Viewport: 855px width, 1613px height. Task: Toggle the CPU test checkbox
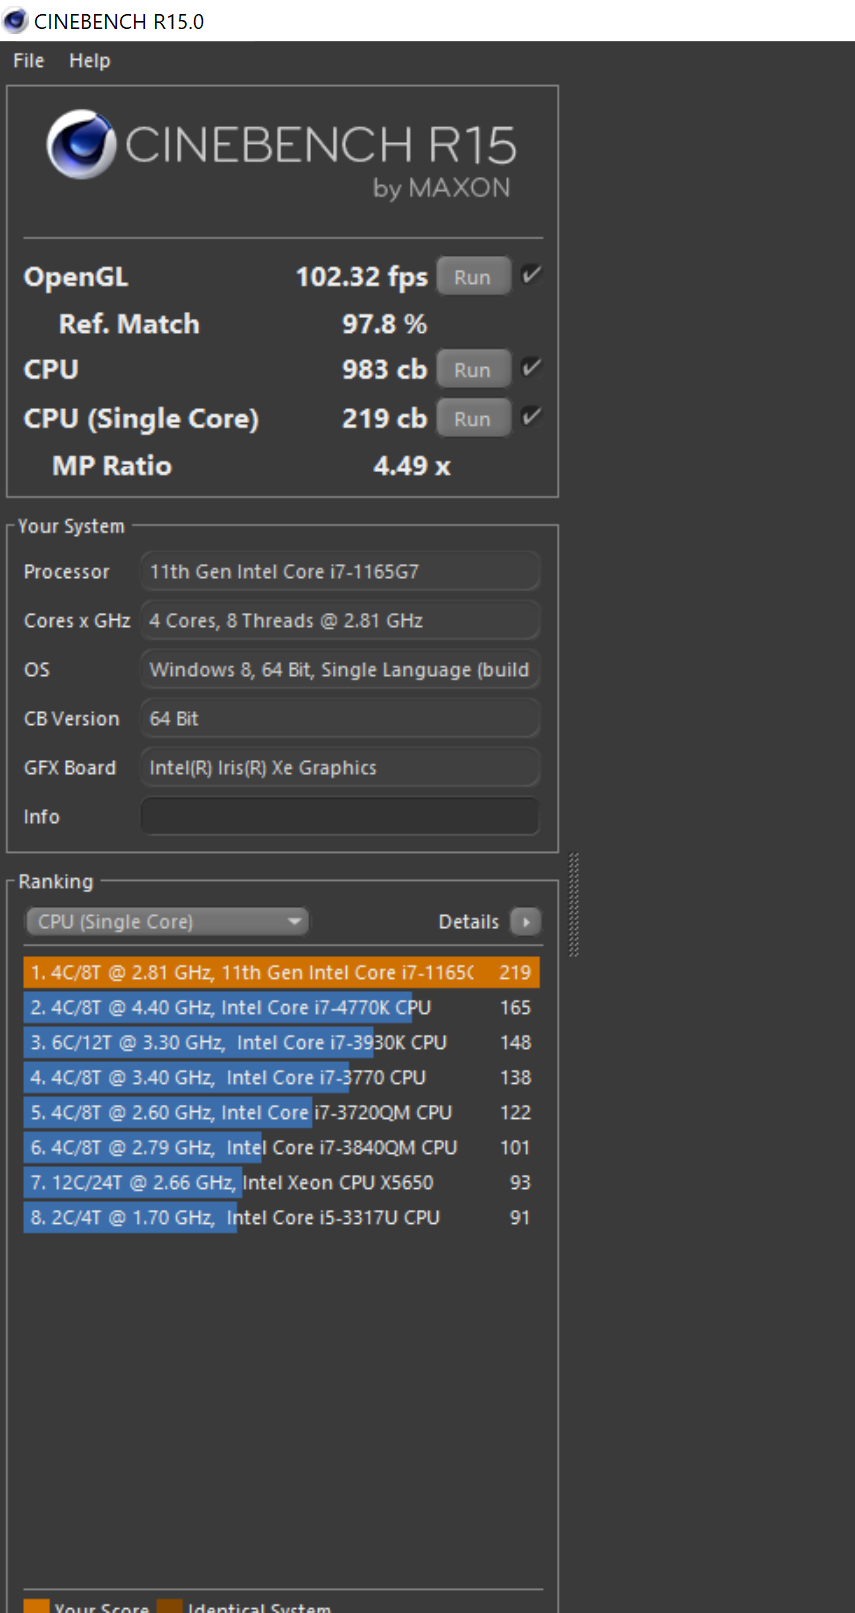[531, 368]
